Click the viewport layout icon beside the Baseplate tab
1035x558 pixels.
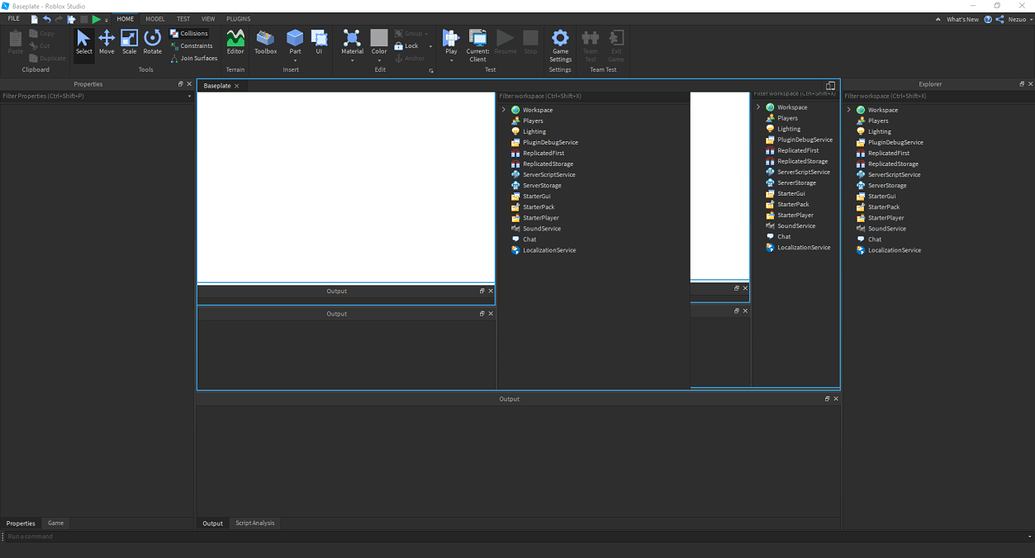click(x=830, y=85)
